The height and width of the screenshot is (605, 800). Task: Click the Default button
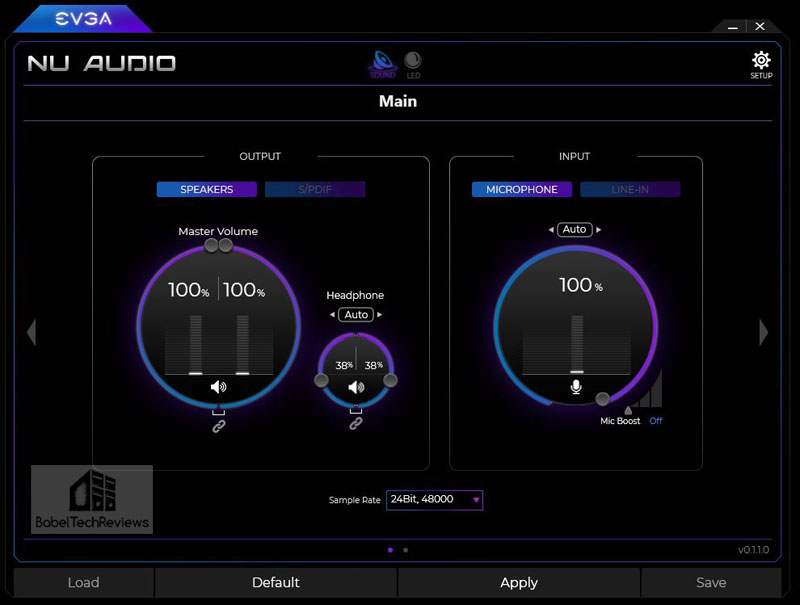[x=276, y=582]
